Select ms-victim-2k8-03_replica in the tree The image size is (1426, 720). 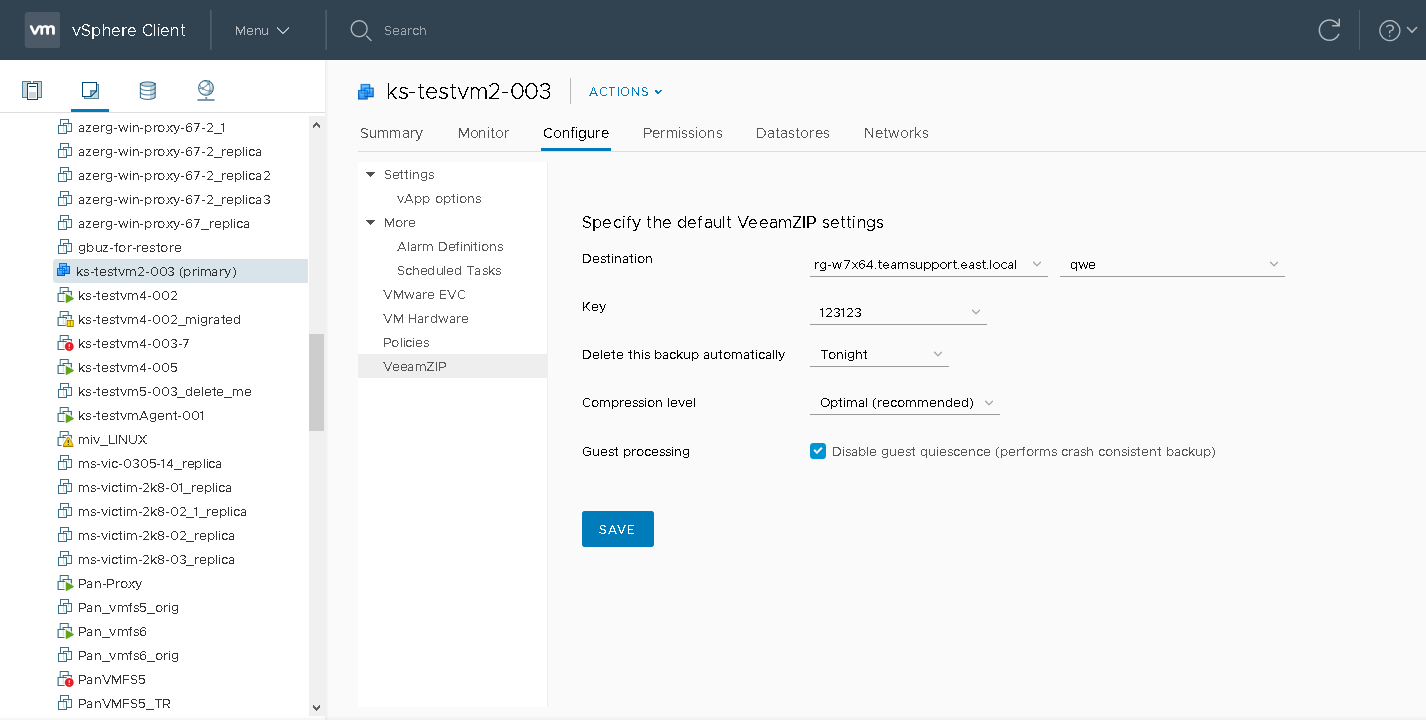[156, 559]
